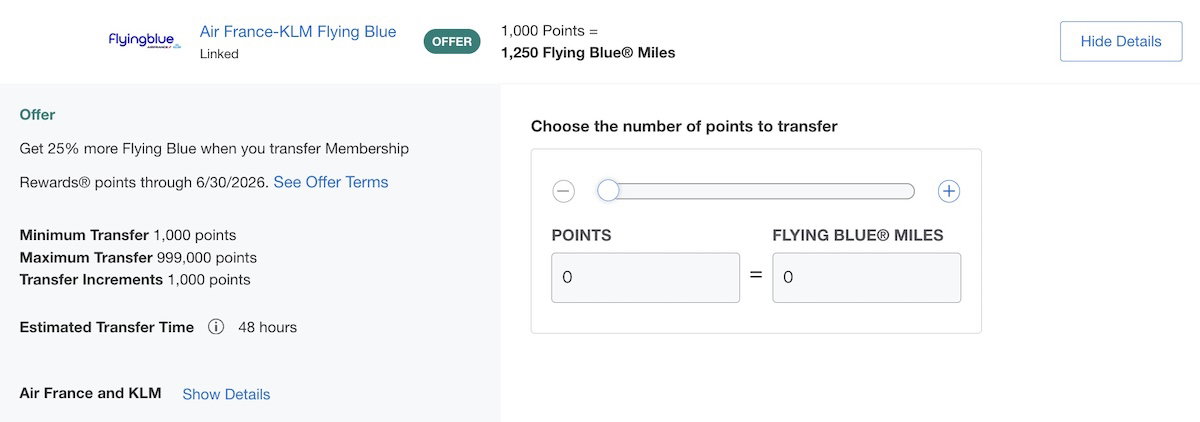The image size is (1200, 422).
Task: Click the Minimum Transfer 1,000 points line
Action: [128, 236]
